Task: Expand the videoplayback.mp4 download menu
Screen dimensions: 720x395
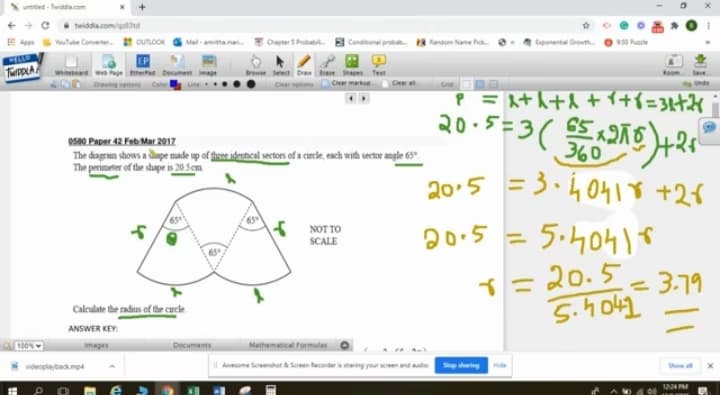Action: [x=112, y=366]
